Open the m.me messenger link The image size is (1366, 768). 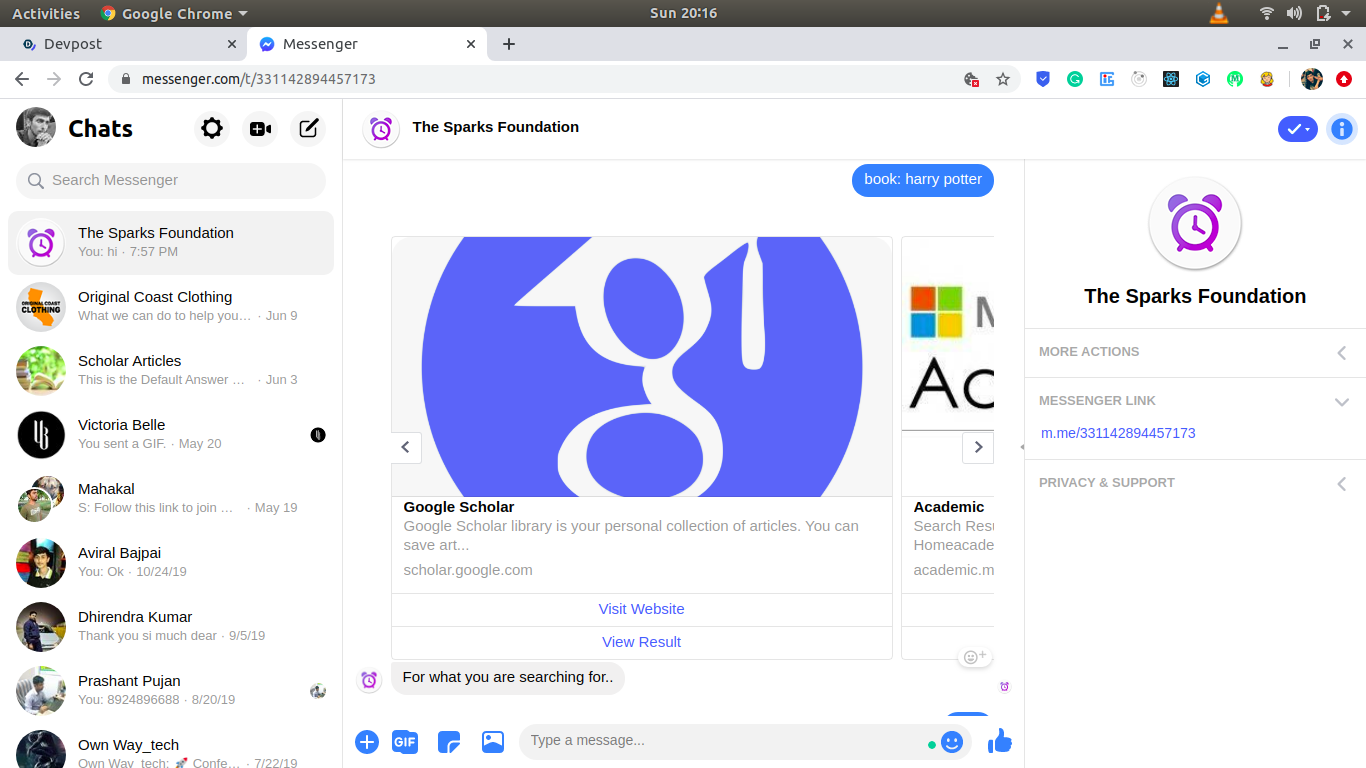[1118, 433]
